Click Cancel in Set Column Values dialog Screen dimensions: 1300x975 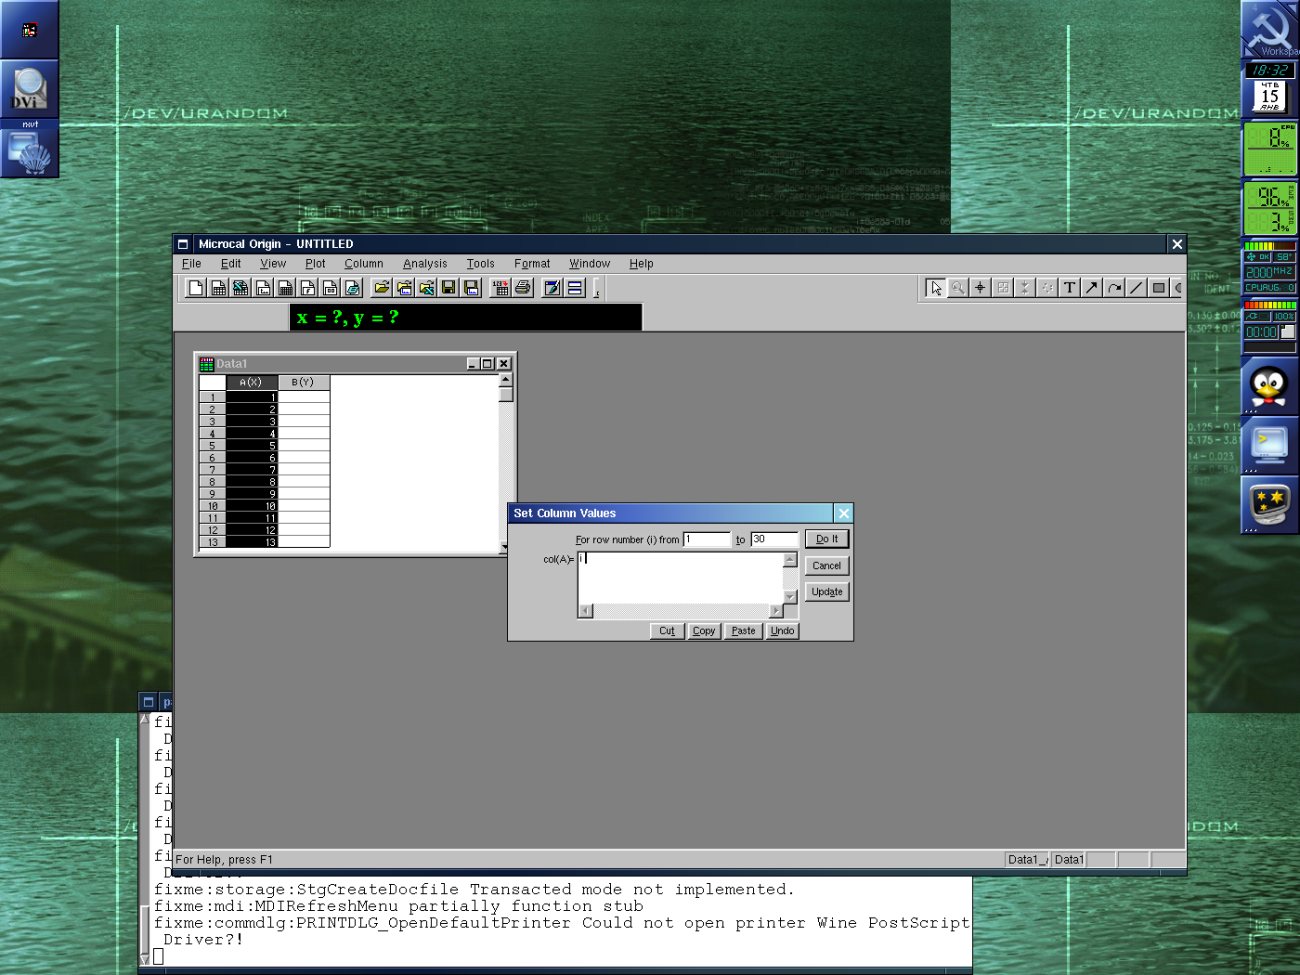point(827,566)
